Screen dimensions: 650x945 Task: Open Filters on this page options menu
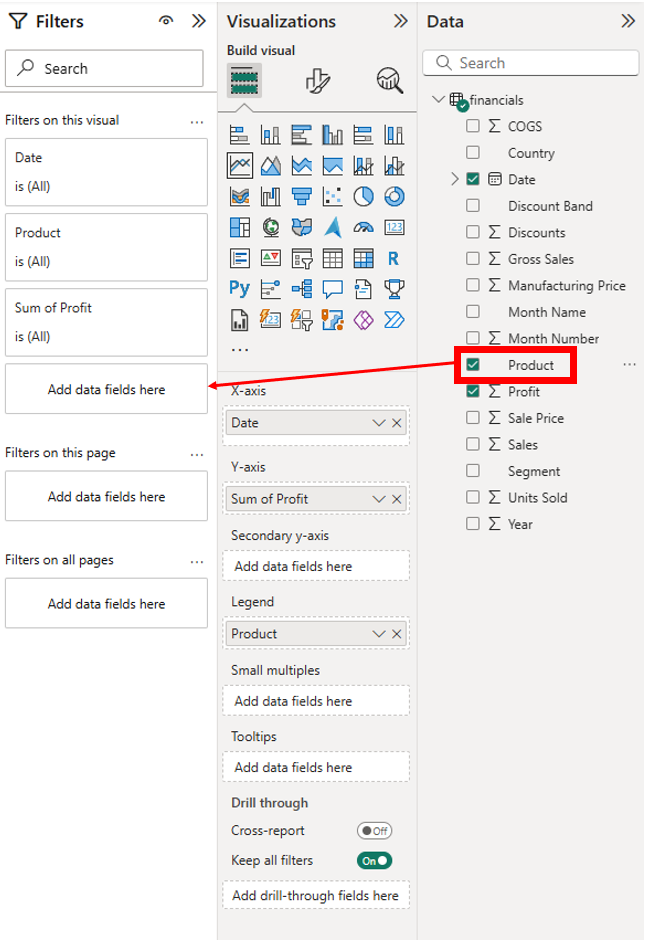click(197, 454)
